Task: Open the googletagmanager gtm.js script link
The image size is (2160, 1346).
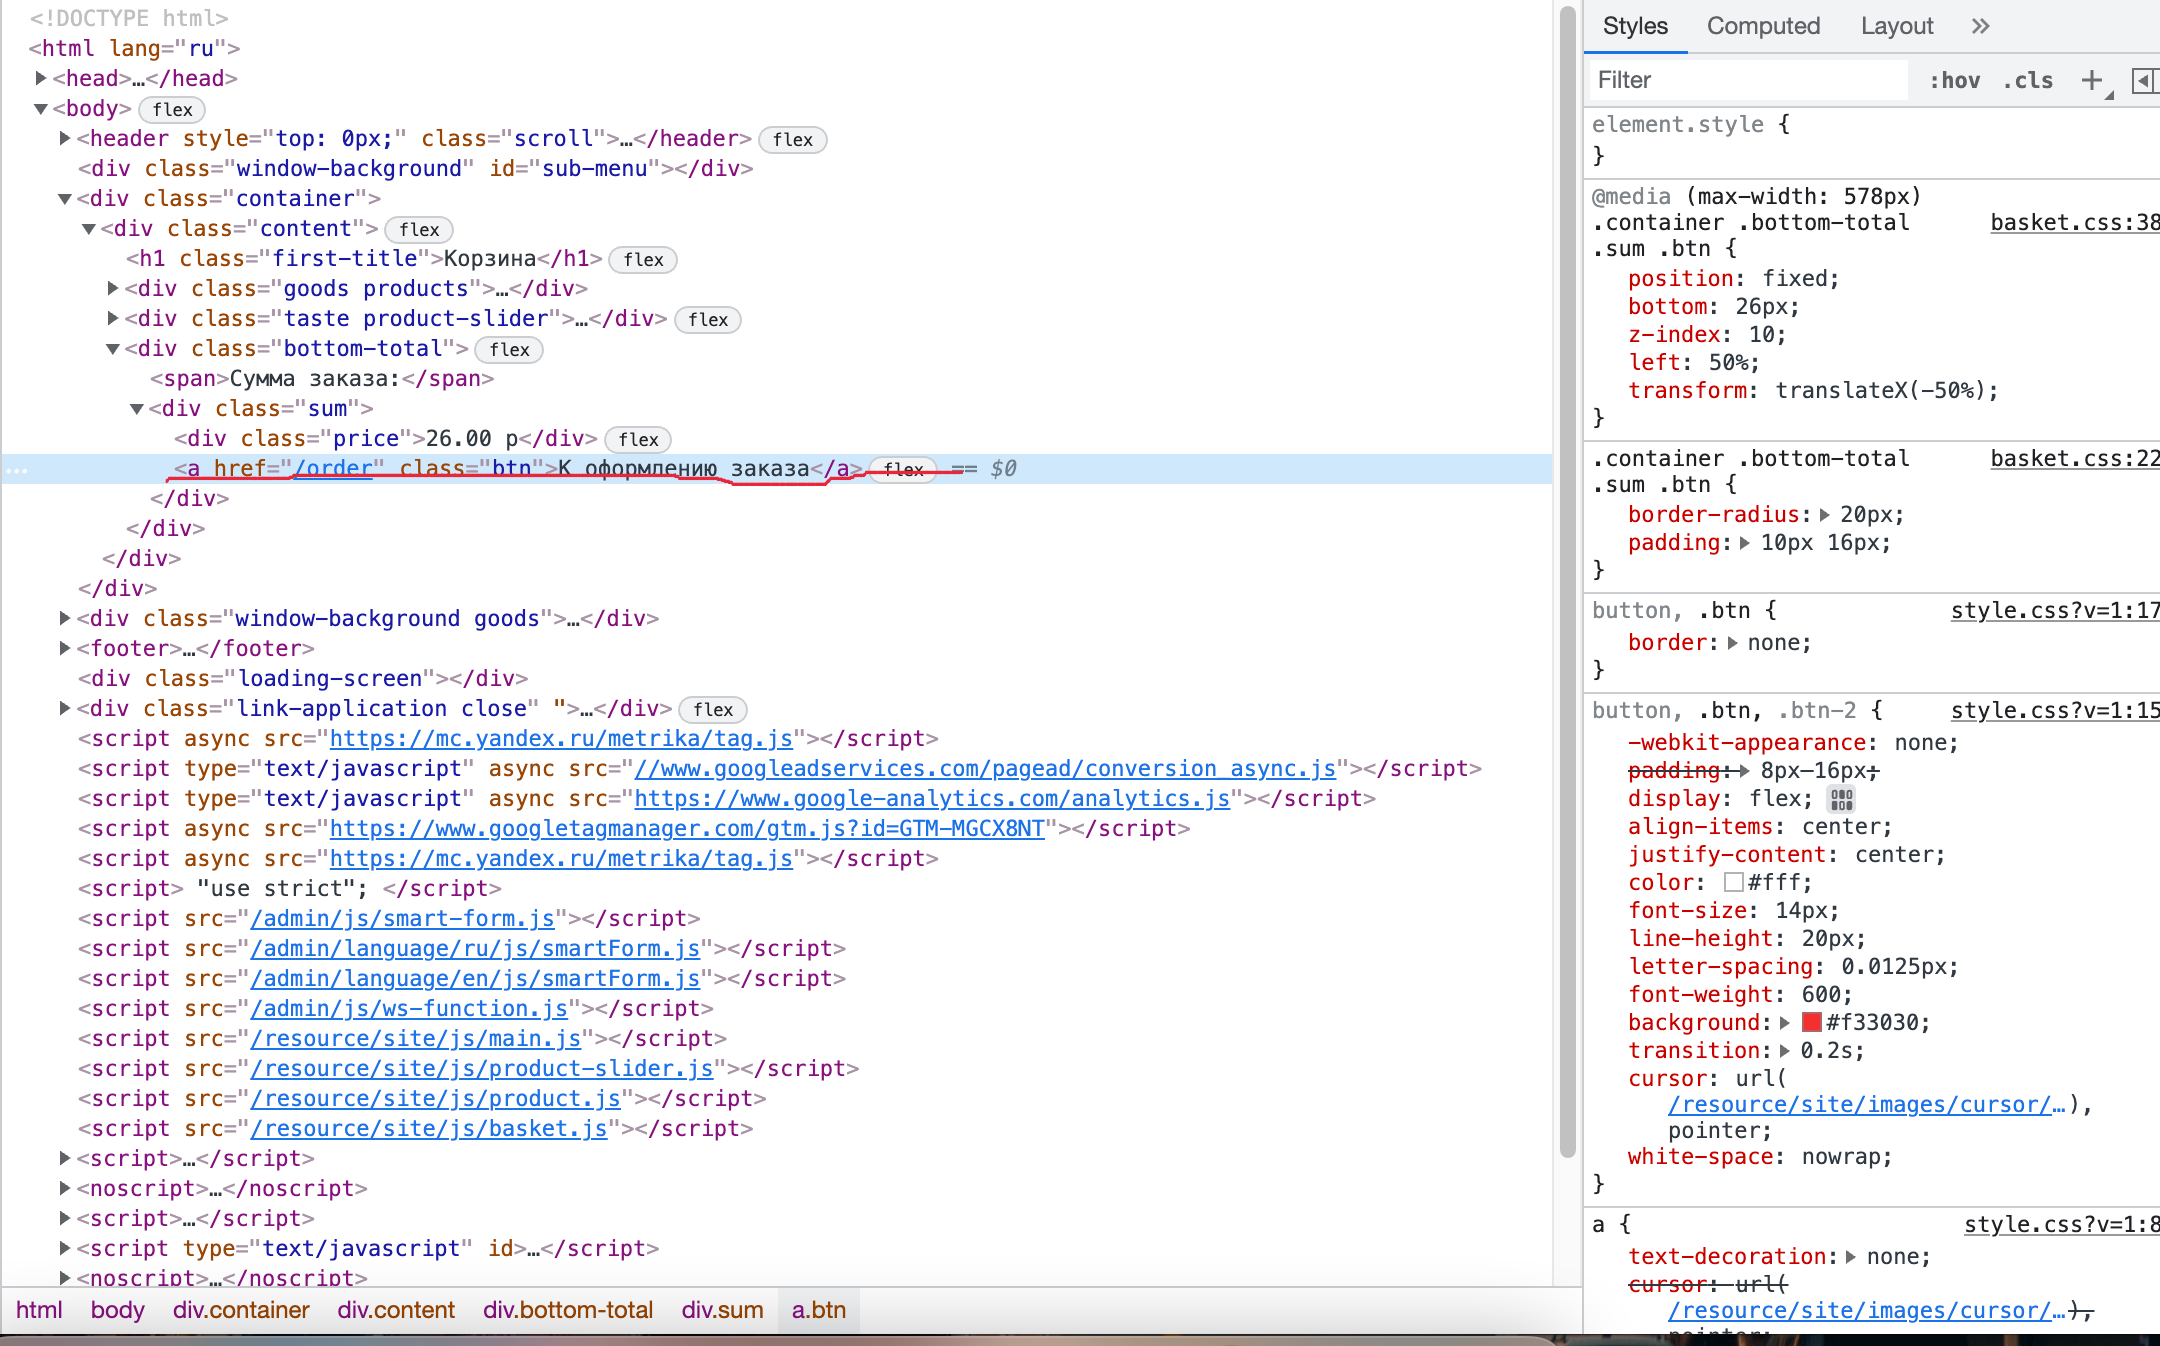Action: (x=687, y=828)
